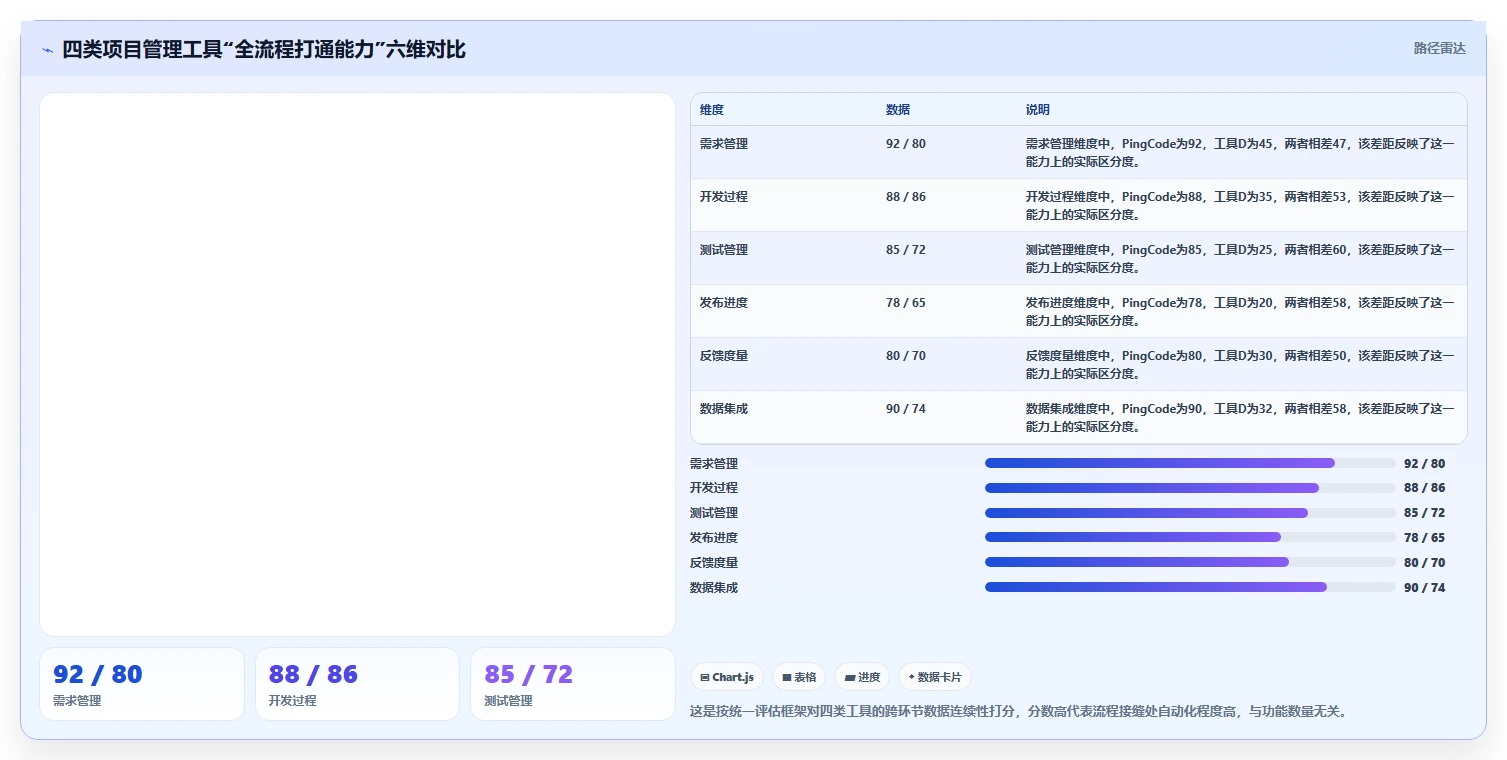Click the 发布进度 description mentioning 工具D为20

pos(1240,312)
